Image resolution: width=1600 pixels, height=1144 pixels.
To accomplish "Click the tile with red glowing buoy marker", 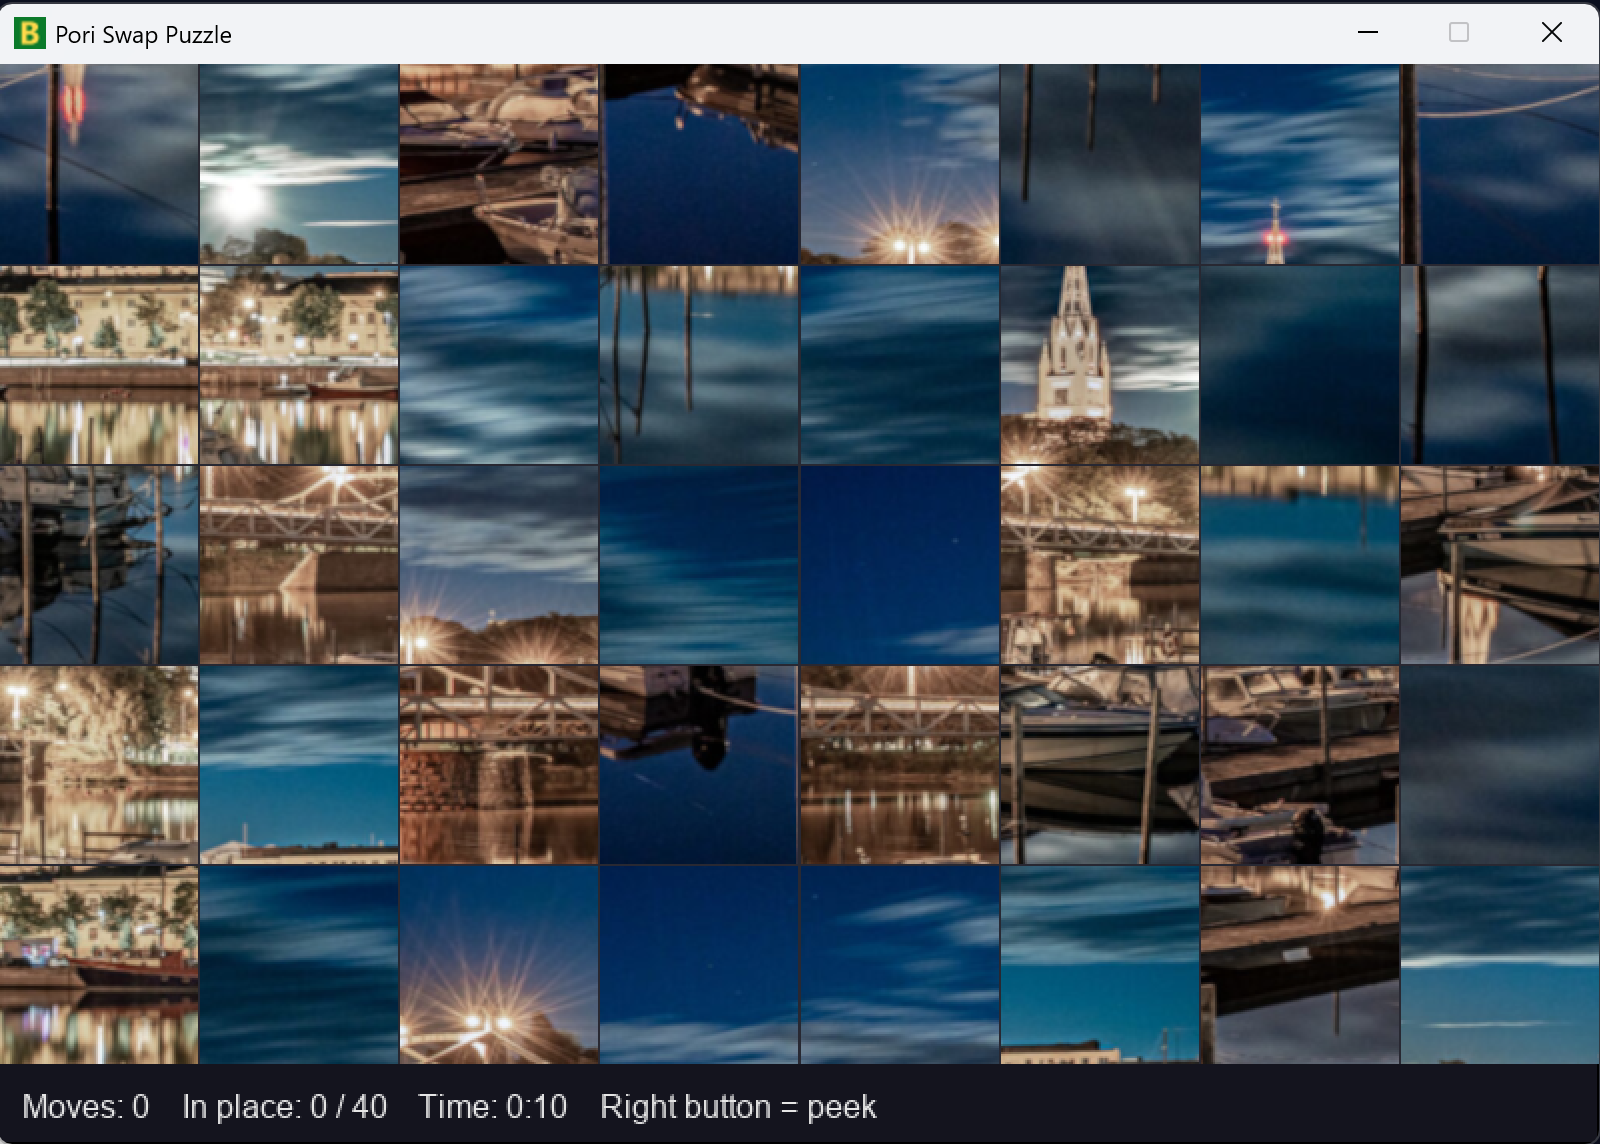I will click(x=99, y=164).
